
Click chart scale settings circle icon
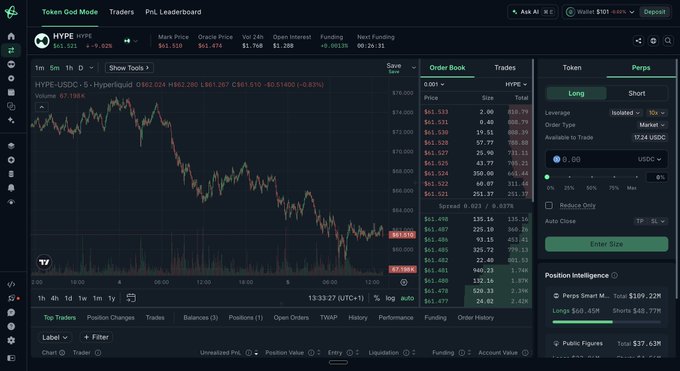coord(404,282)
